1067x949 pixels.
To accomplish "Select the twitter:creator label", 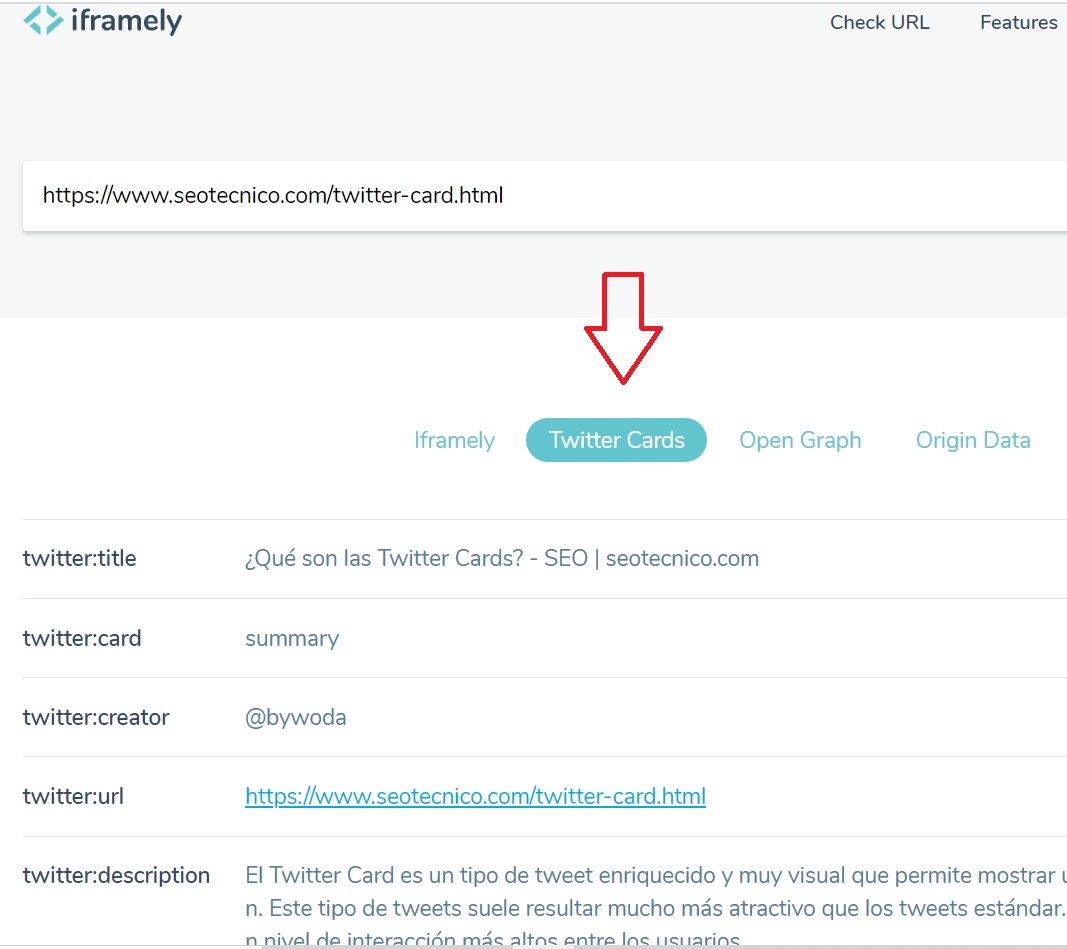I will [x=96, y=717].
